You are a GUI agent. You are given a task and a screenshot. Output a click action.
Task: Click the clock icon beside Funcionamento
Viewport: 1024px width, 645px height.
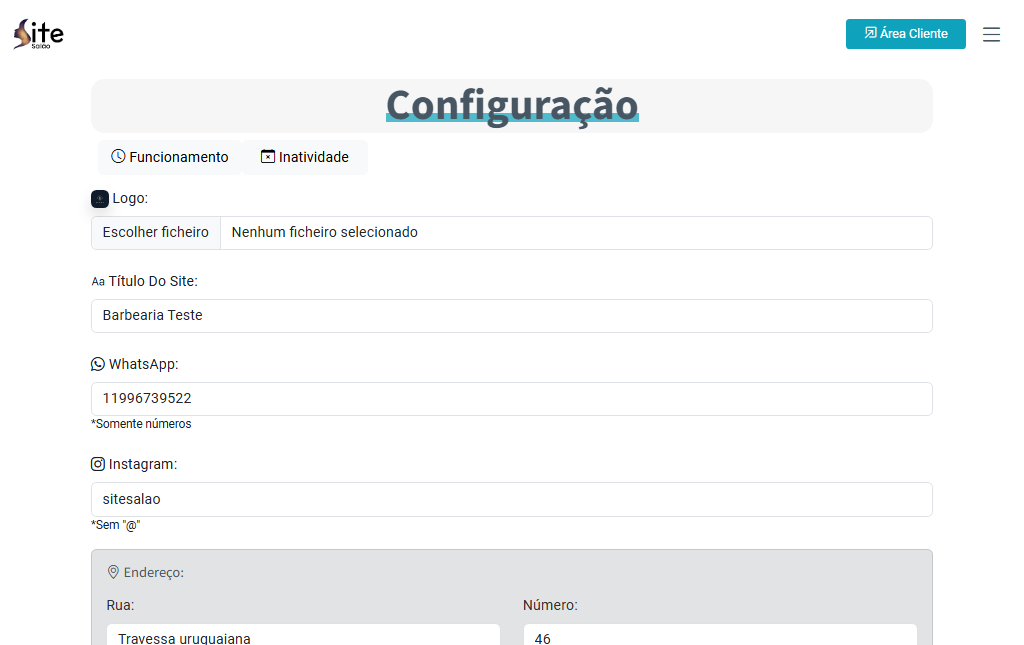118,157
